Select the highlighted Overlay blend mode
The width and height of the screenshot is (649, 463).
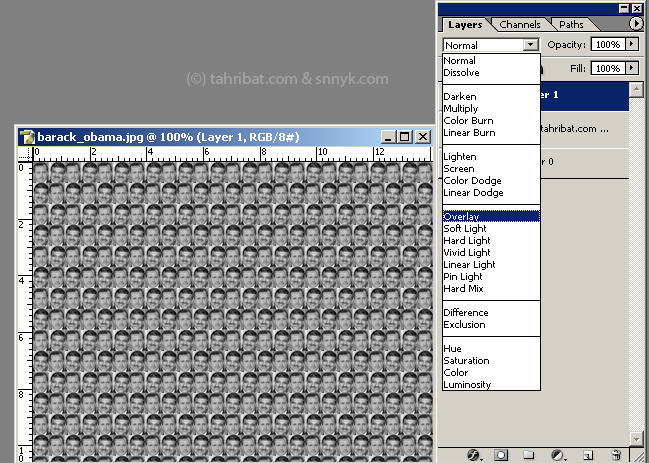point(491,216)
